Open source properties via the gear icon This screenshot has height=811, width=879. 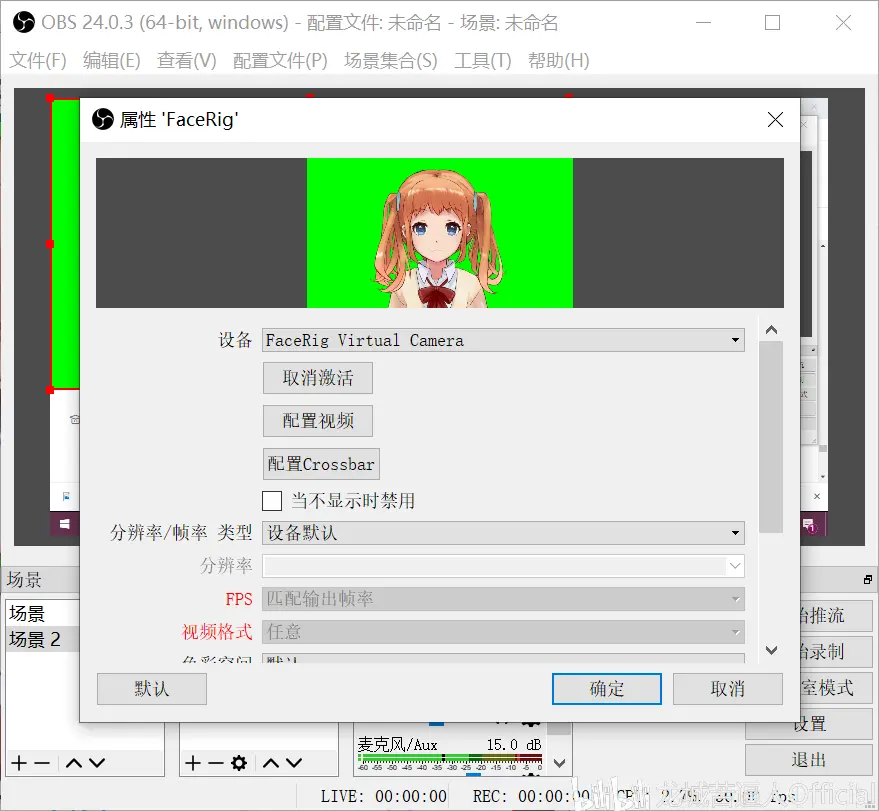(x=239, y=763)
